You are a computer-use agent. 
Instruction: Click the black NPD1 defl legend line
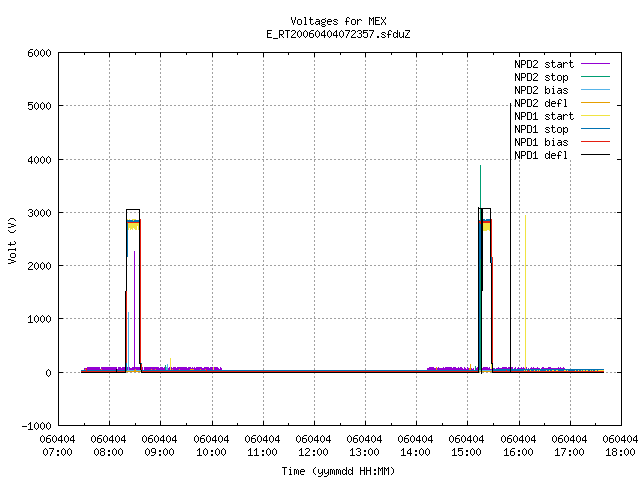595,155
